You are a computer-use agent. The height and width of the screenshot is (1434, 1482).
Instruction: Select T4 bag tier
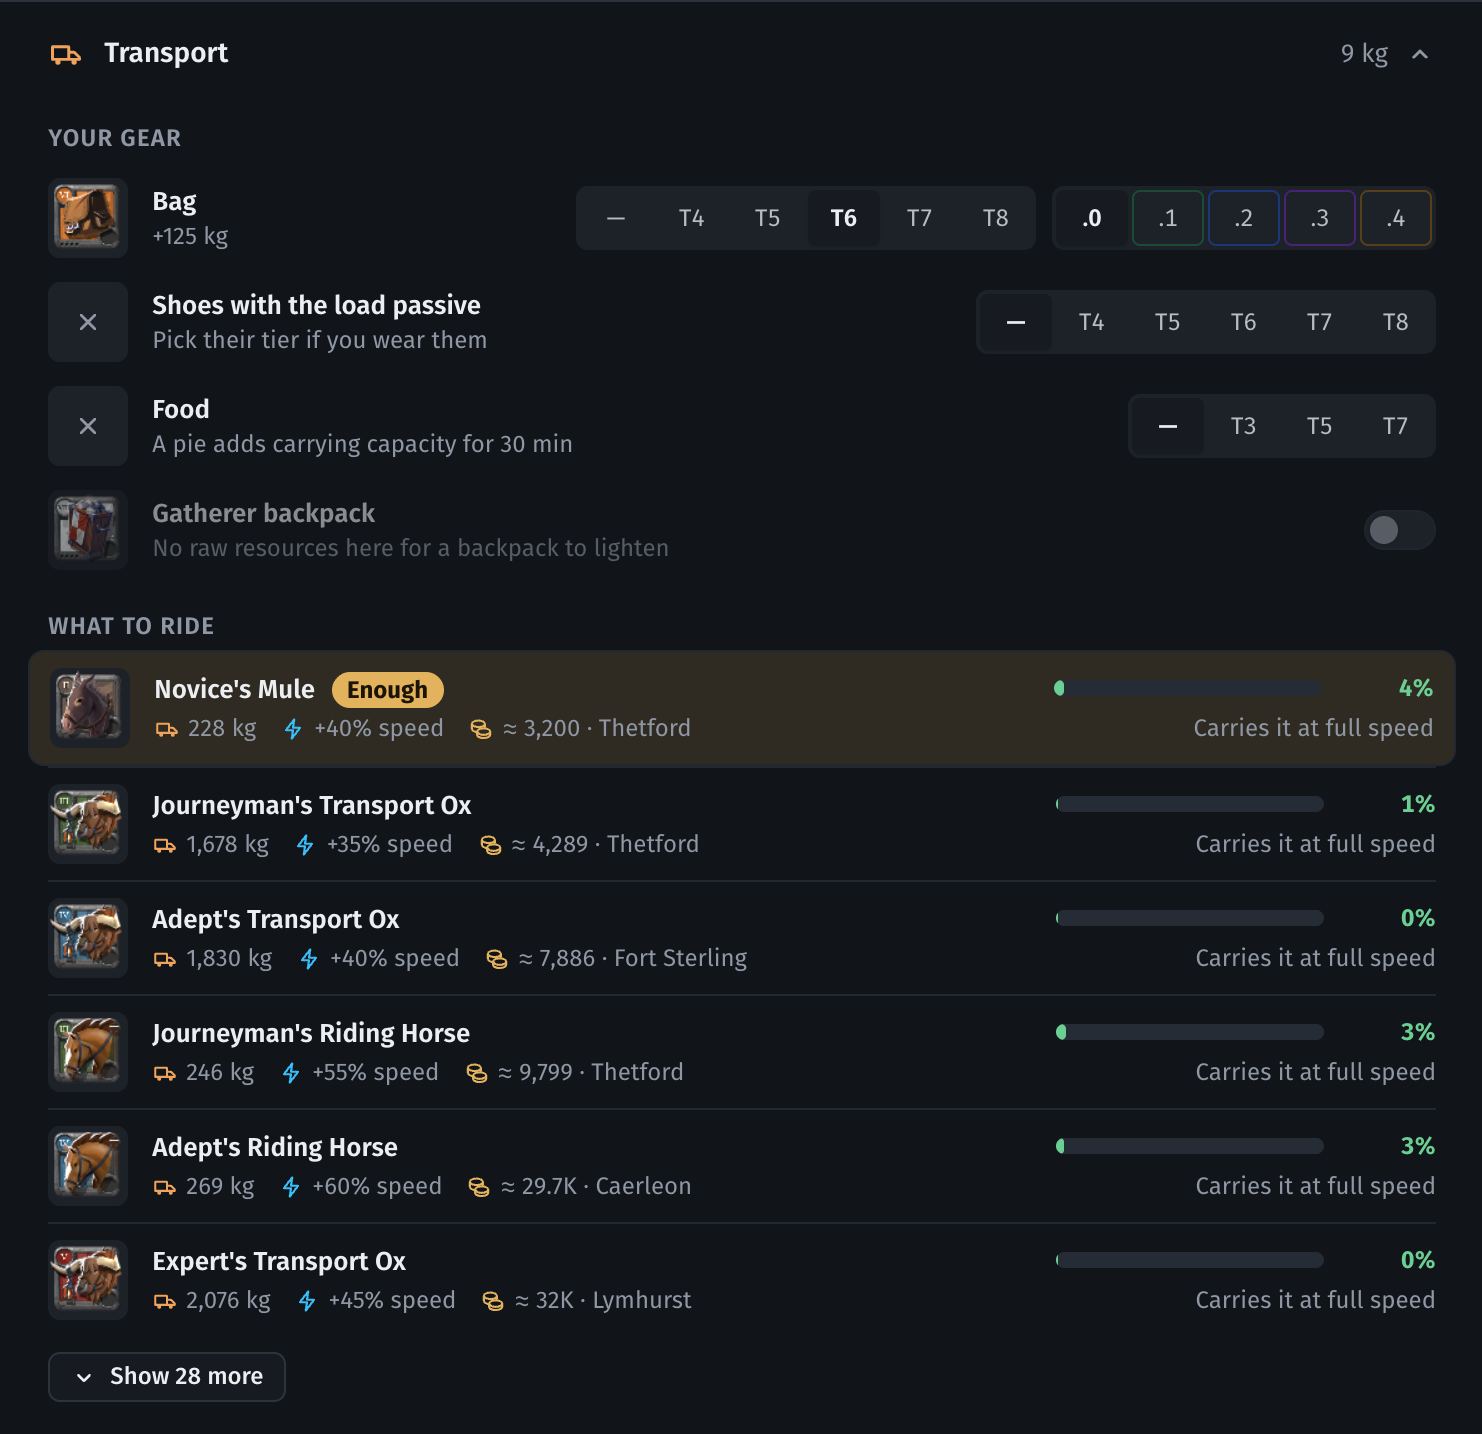tap(691, 218)
